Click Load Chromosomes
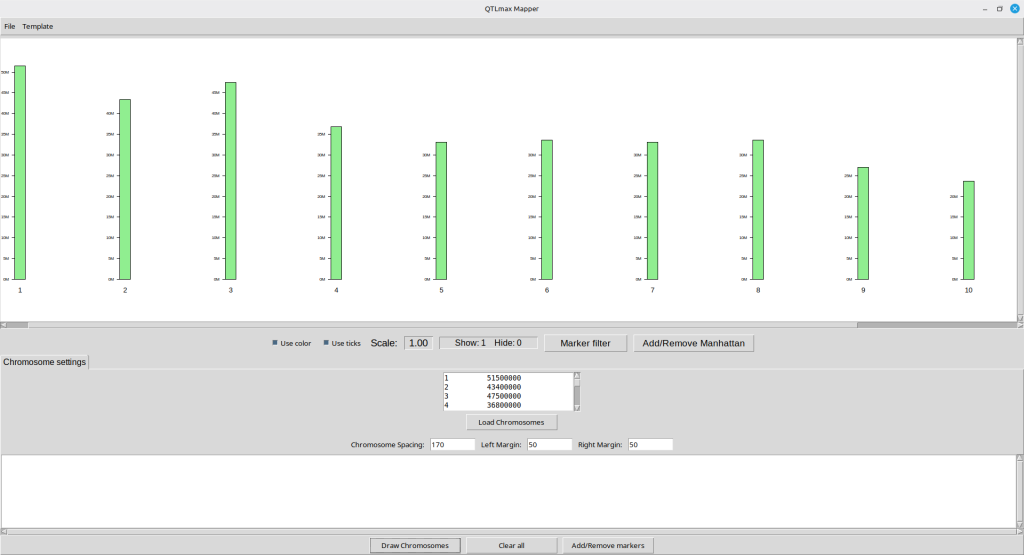The width and height of the screenshot is (1024, 555). [511, 422]
